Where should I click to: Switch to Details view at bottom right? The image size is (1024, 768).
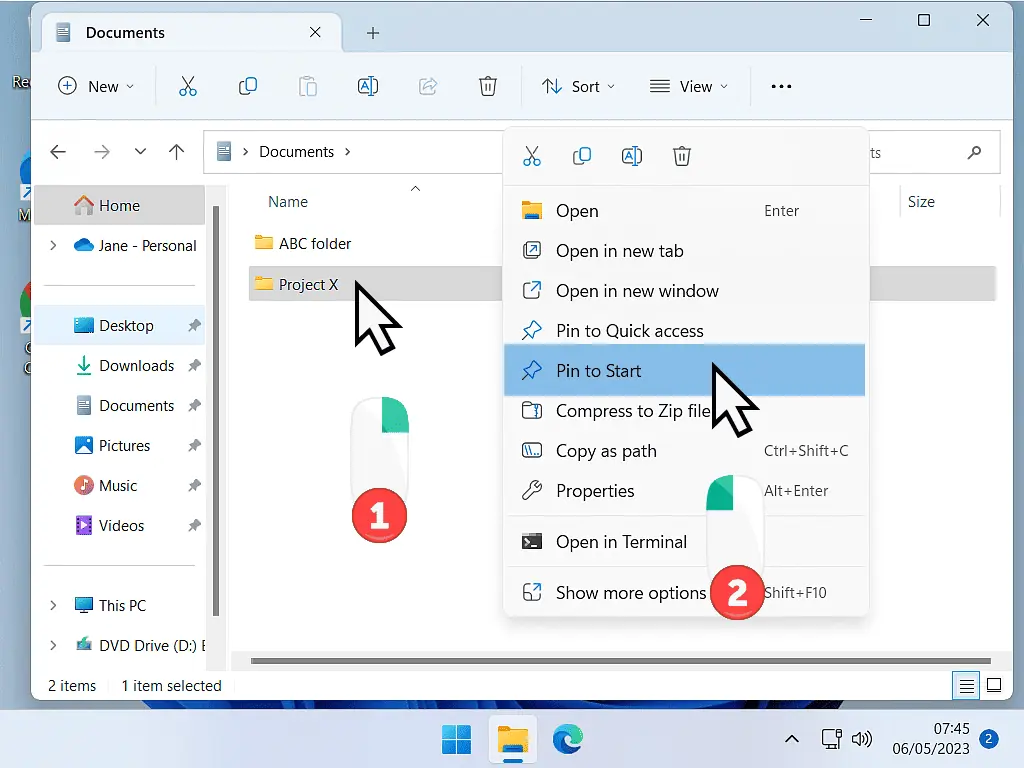[966, 686]
